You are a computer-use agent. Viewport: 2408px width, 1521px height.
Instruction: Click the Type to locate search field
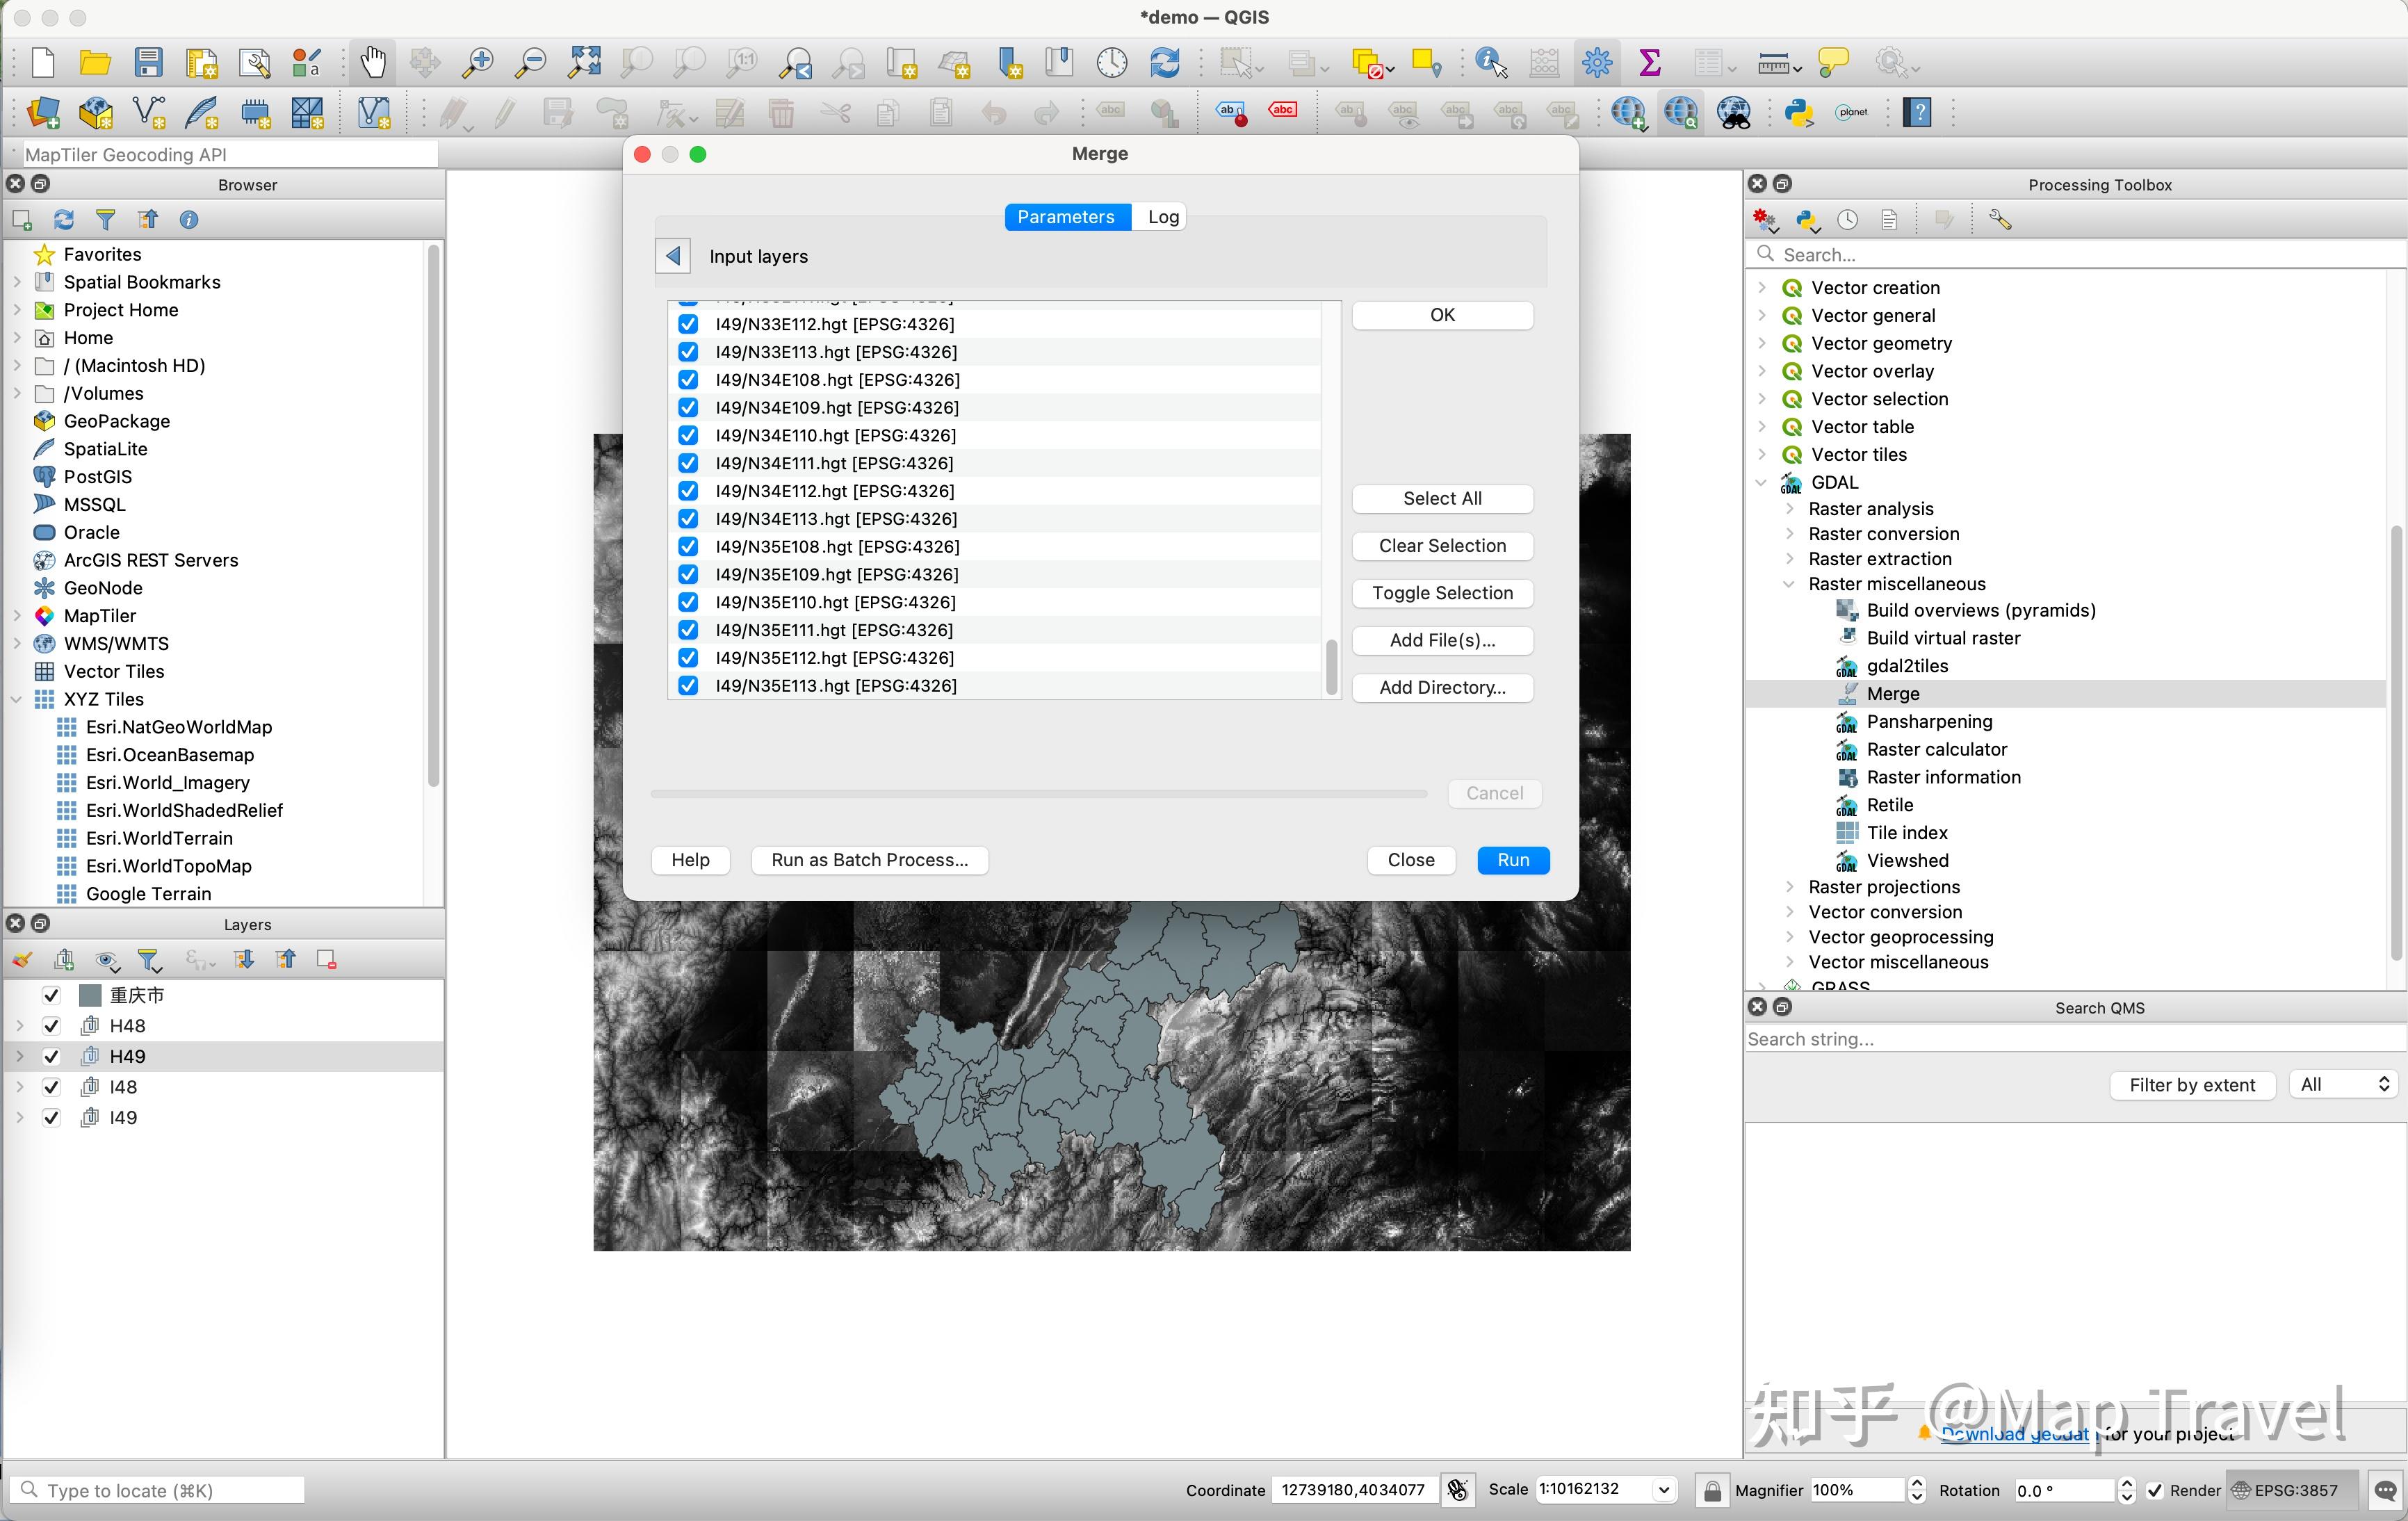[x=156, y=1489]
